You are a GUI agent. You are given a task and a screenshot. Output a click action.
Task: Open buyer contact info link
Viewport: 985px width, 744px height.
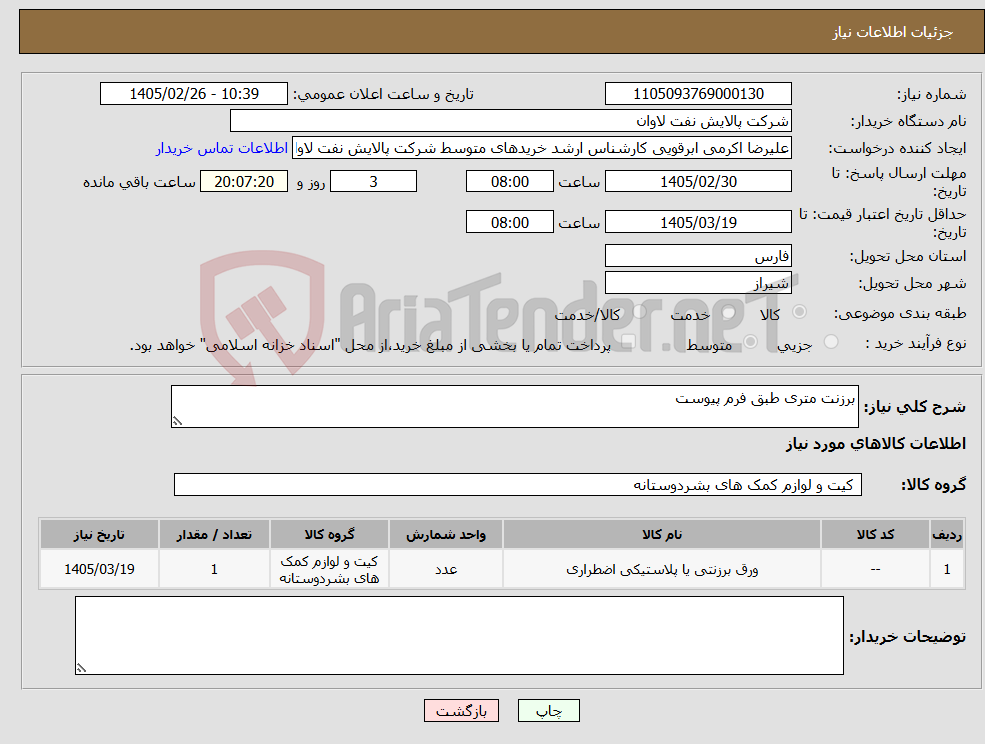pos(222,148)
